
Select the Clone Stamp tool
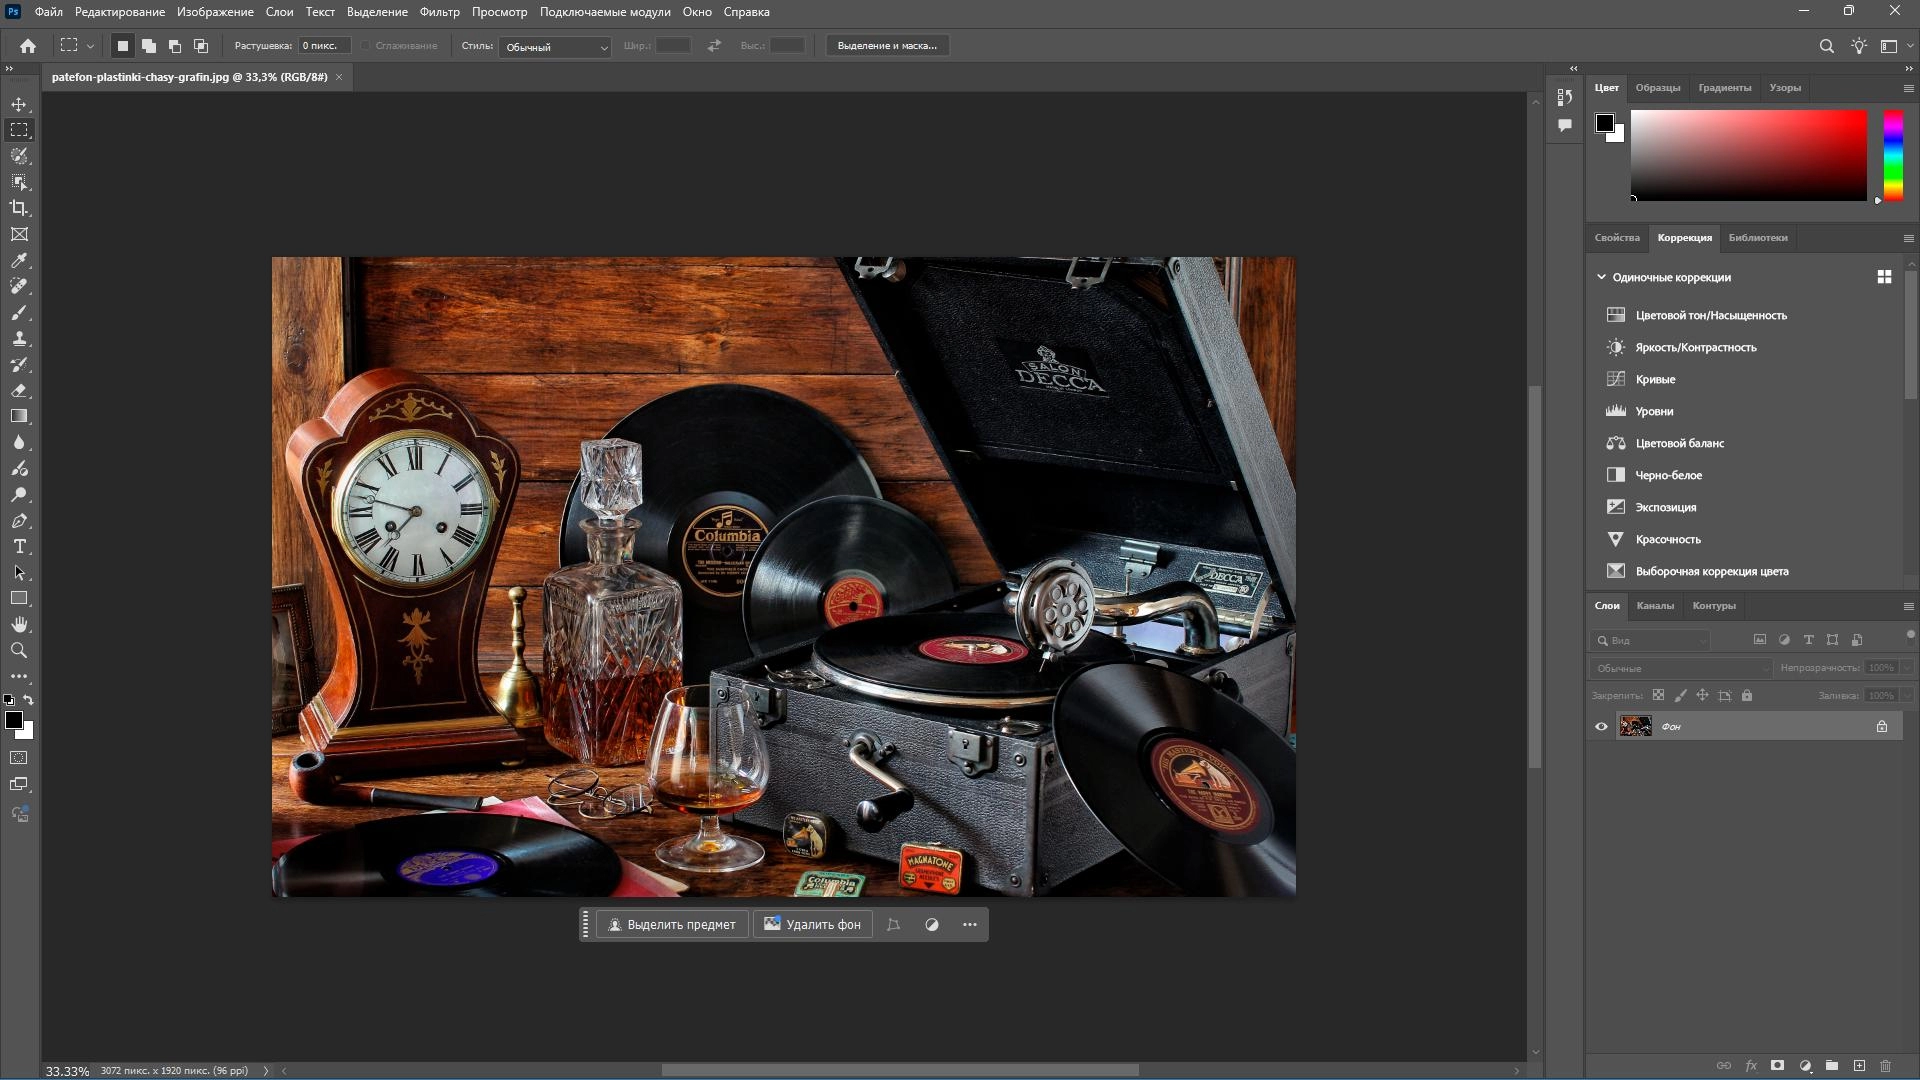point(19,338)
